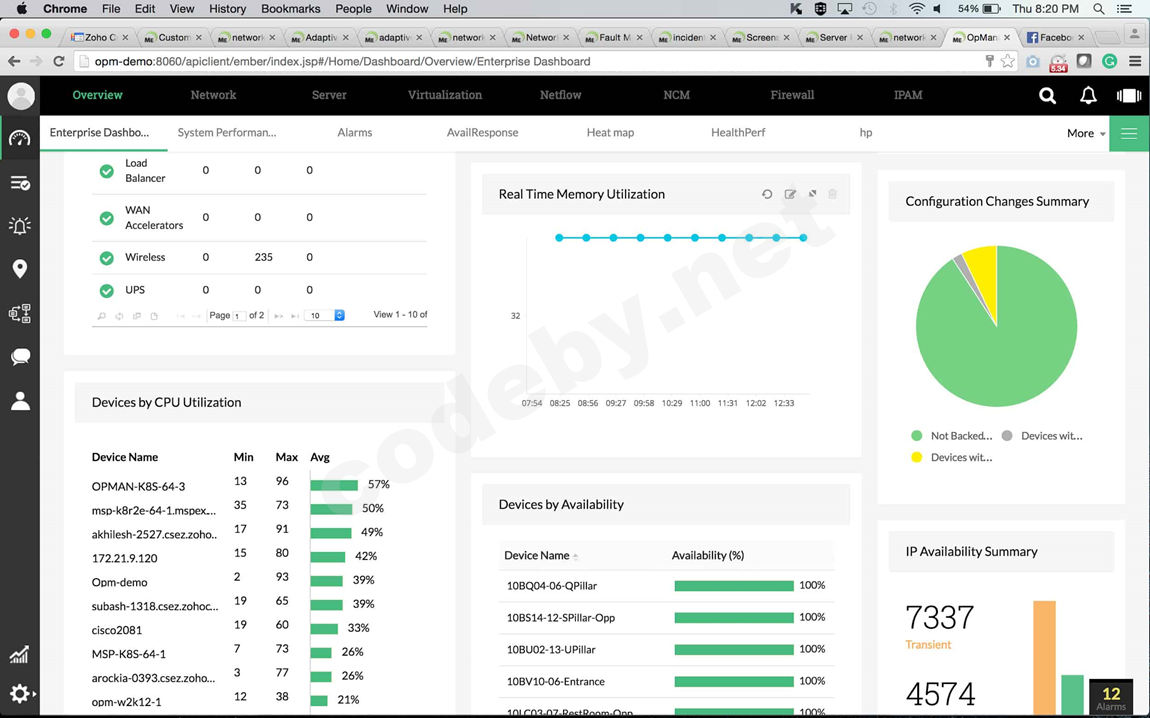Expand the Real Time Memory Utilization widget

click(x=813, y=194)
